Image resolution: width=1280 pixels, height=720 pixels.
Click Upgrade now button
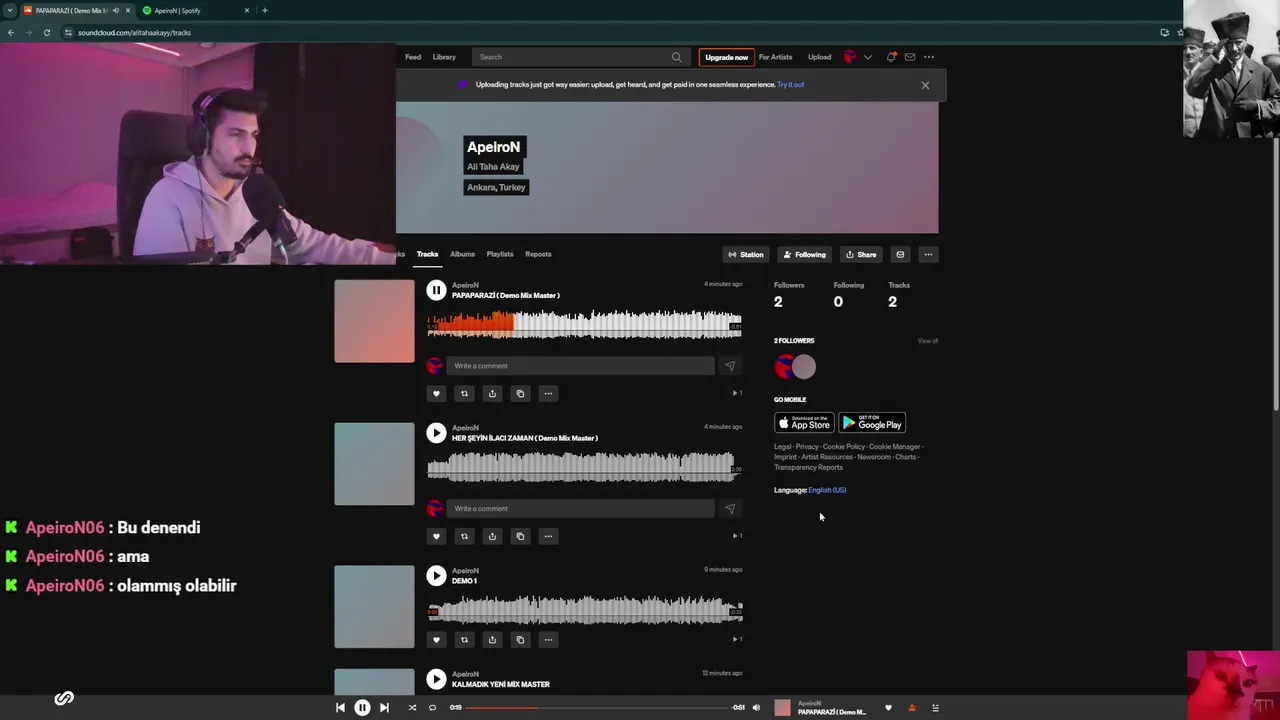pyautogui.click(x=726, y=57)
